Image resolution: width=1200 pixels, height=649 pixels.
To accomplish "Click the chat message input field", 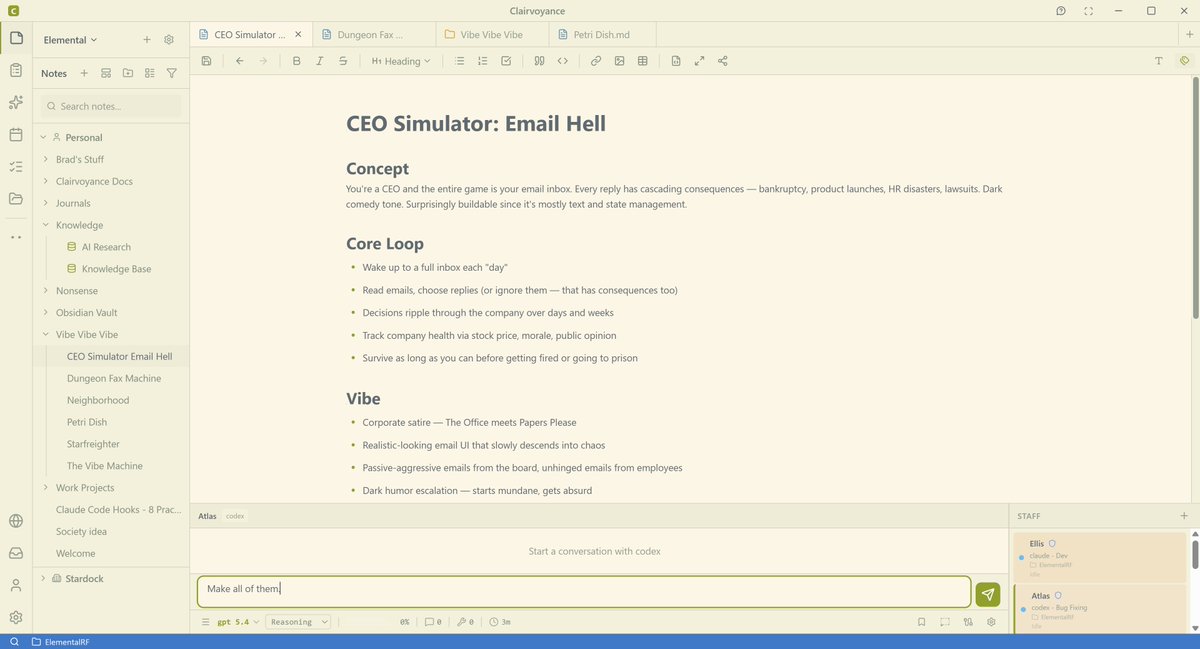I will (x=584, y=591).
